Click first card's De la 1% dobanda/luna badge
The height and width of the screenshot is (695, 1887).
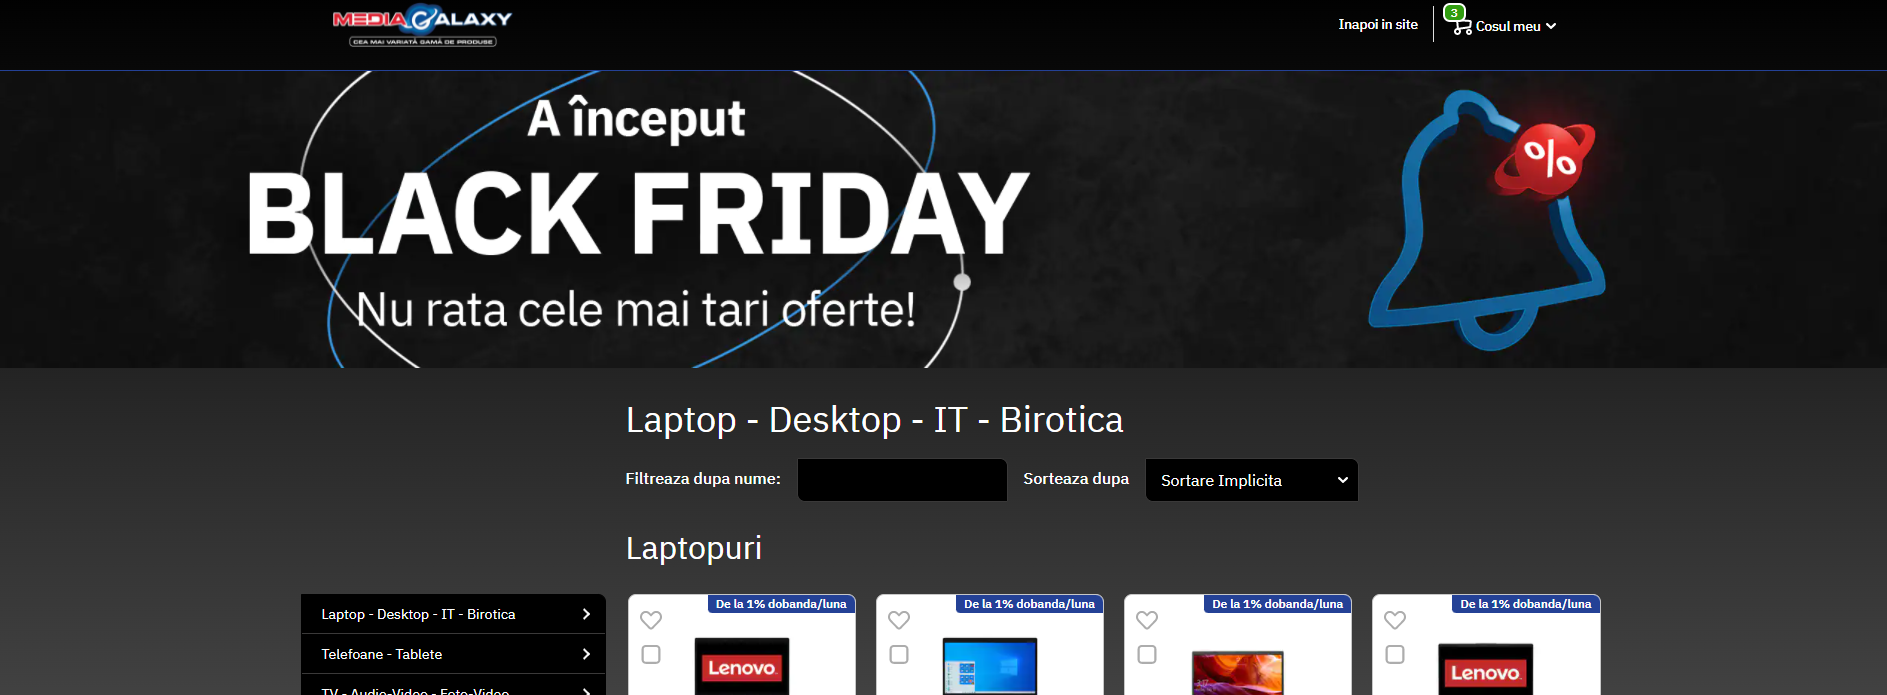click(x=781, y=604)
